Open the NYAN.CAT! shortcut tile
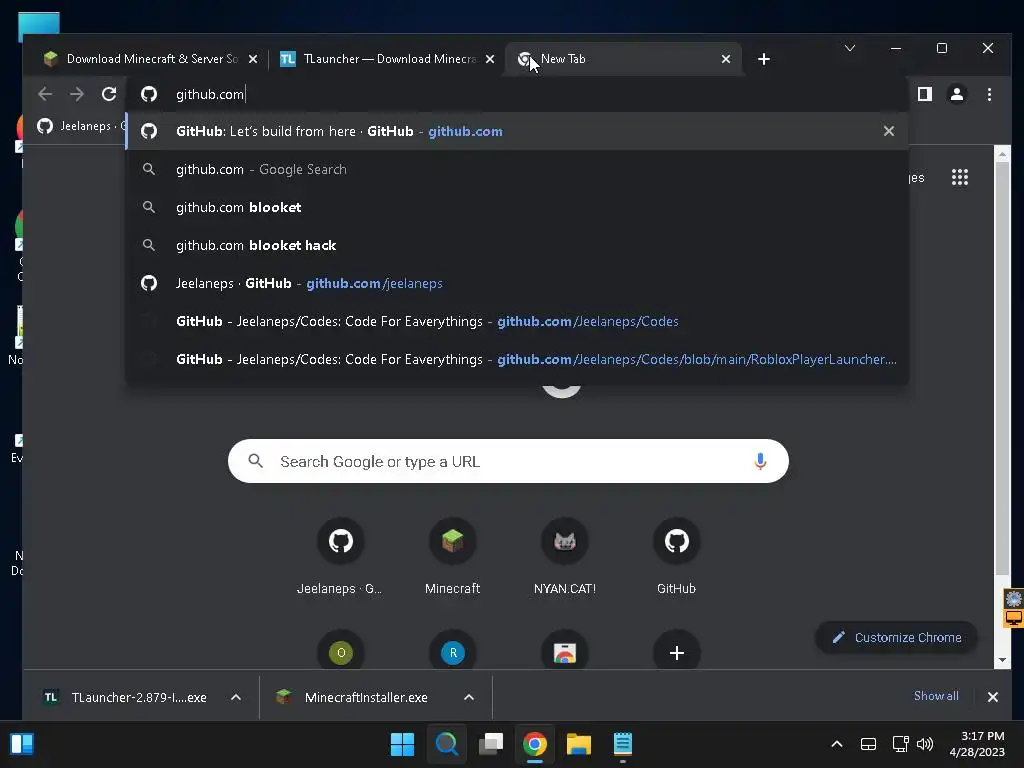Screen dimensions: 1024x768 click(x=565, y=556)
